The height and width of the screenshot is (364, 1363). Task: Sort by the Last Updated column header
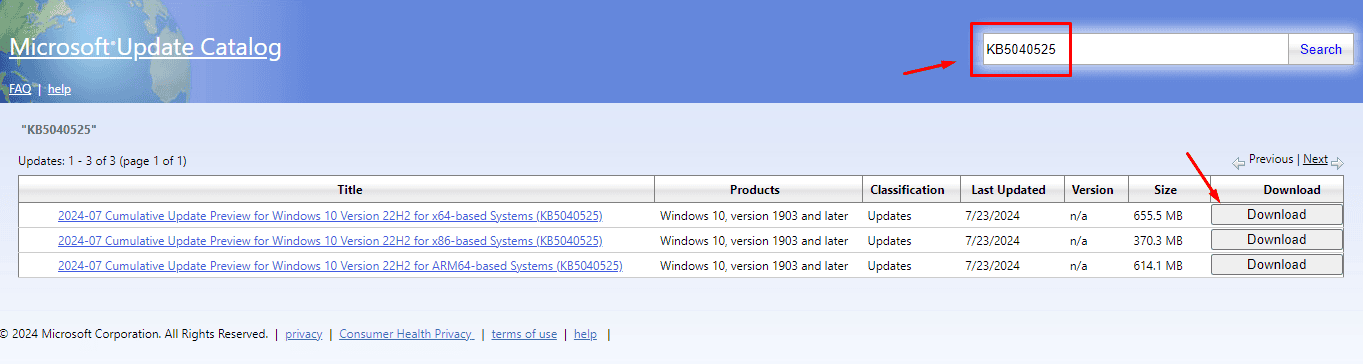(x=1008, y=189)
